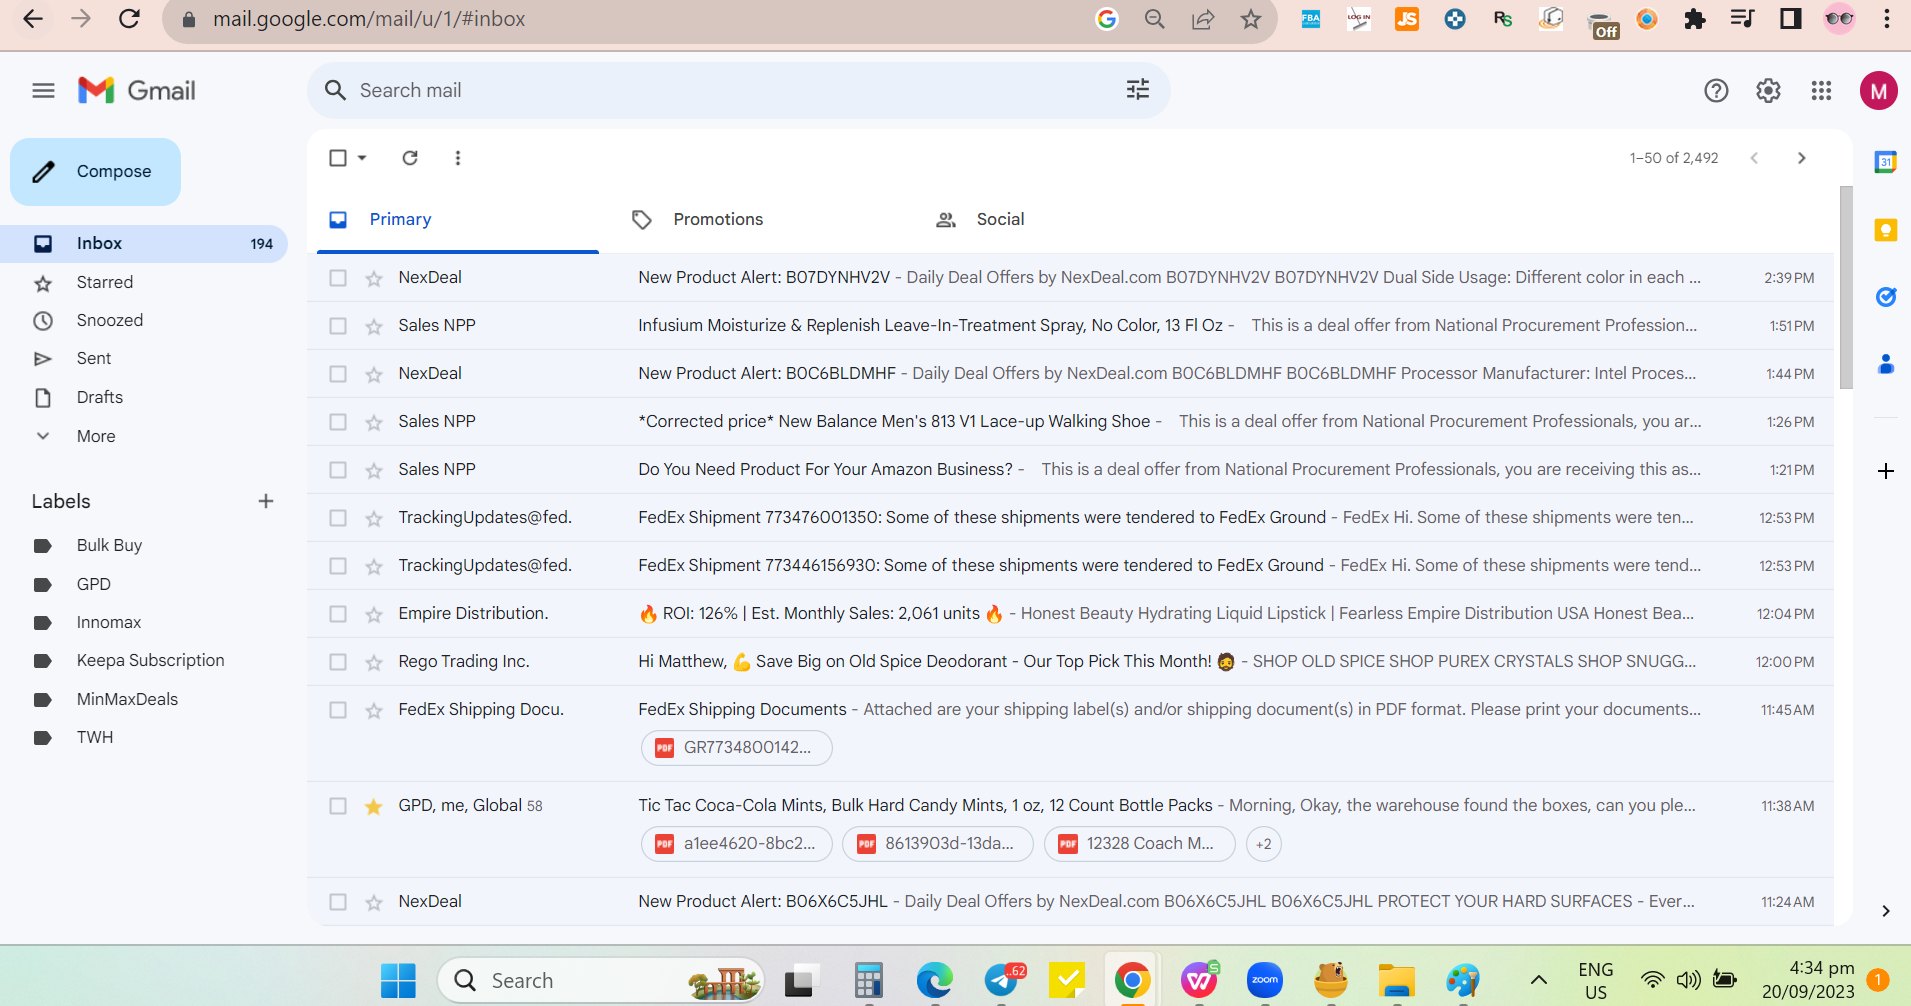Viewport: 1911px width, 1006px height.
Task: Open the Bulk Buy label
Action: coord(110,545)
